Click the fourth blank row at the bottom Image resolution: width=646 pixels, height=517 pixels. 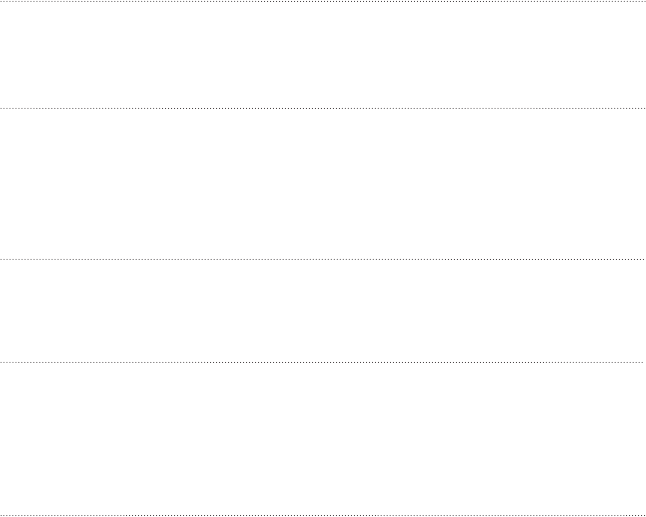pyautogui.click(x=323, y=438)
